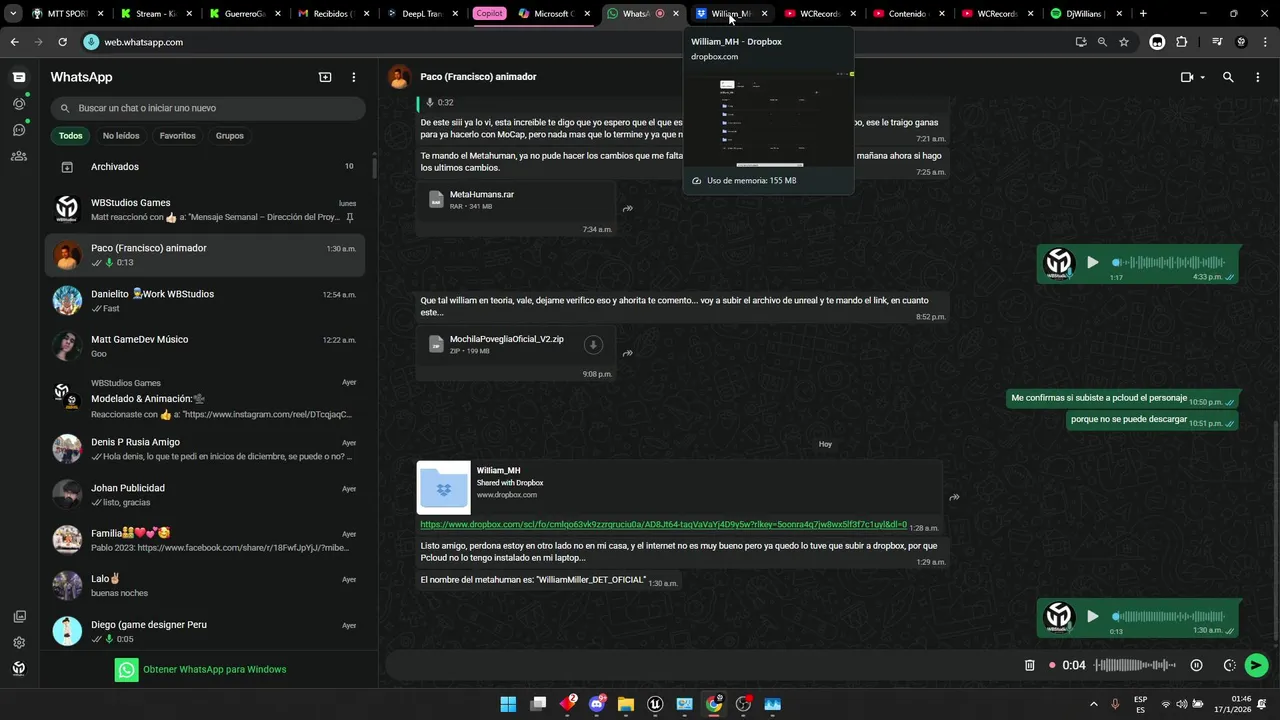The image size is (1280, 720).
Task: Open the Johan Publicidad chat
Action: [205, 495]
